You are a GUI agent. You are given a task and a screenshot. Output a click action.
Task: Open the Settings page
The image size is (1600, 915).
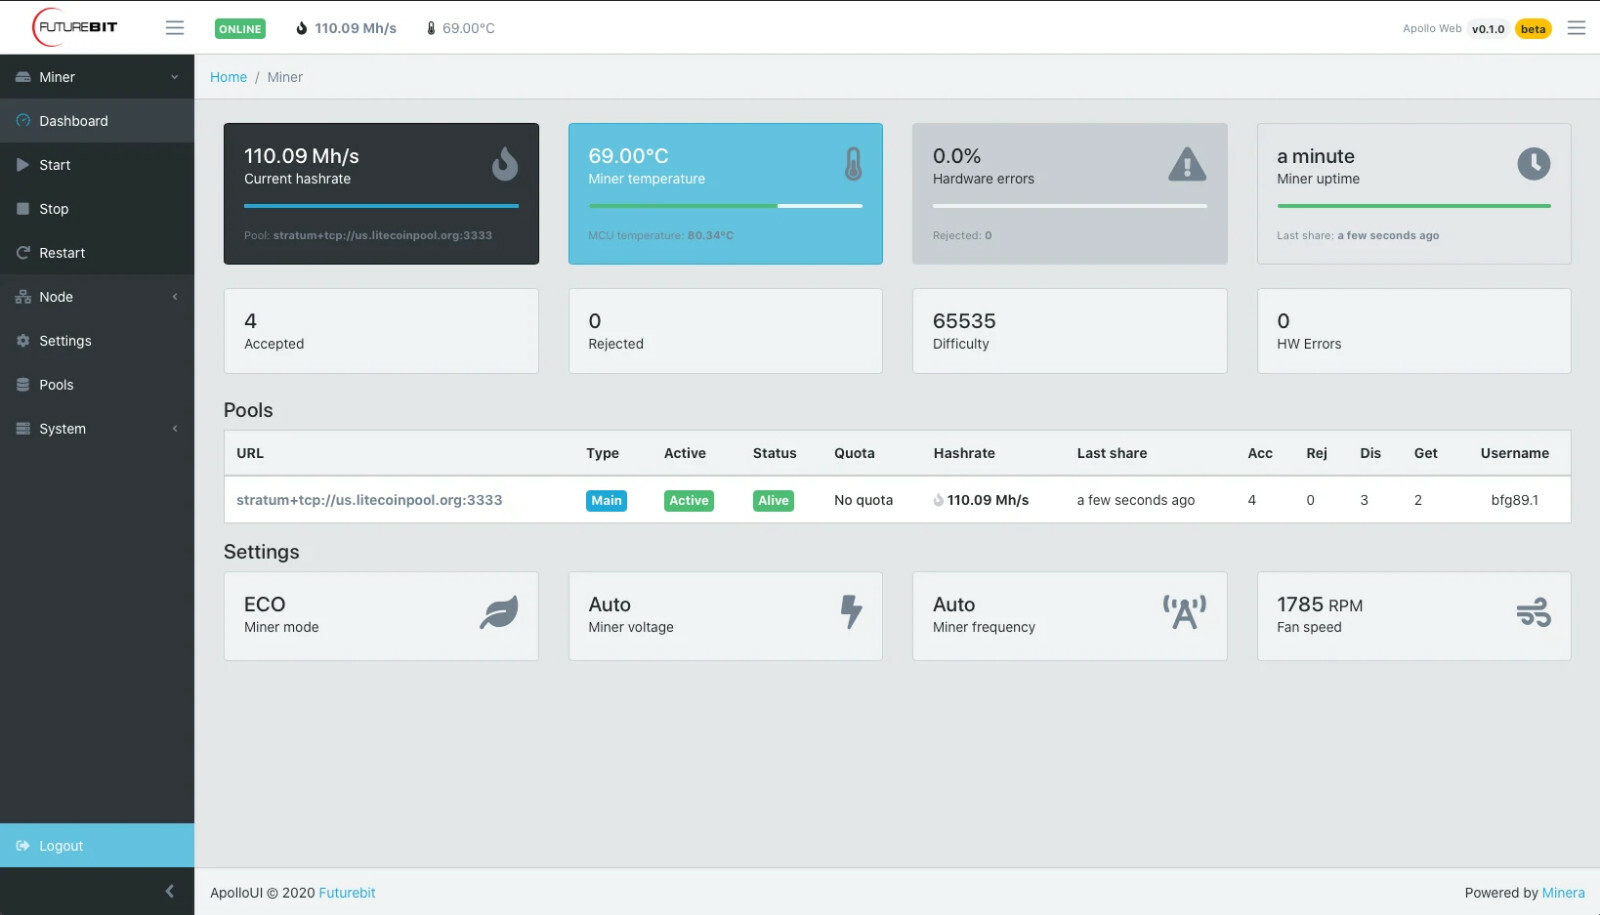coord(97,341)
